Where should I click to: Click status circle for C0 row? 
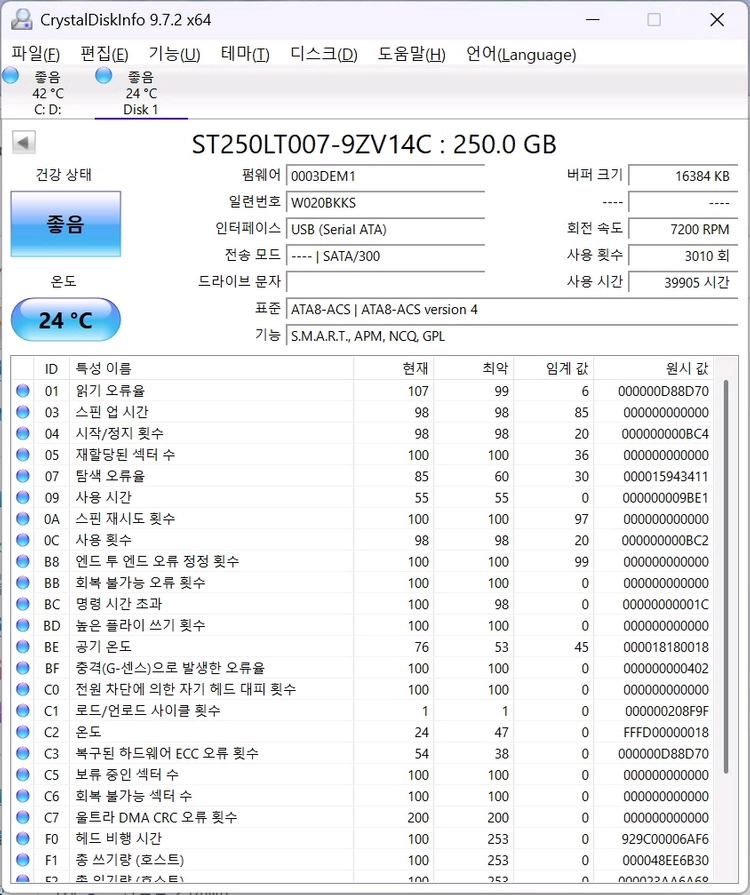[22, 689]
